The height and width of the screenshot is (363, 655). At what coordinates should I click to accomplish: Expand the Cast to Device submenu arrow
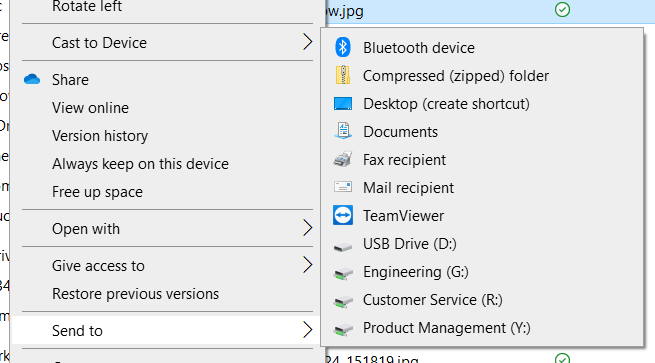pos(307,42)
